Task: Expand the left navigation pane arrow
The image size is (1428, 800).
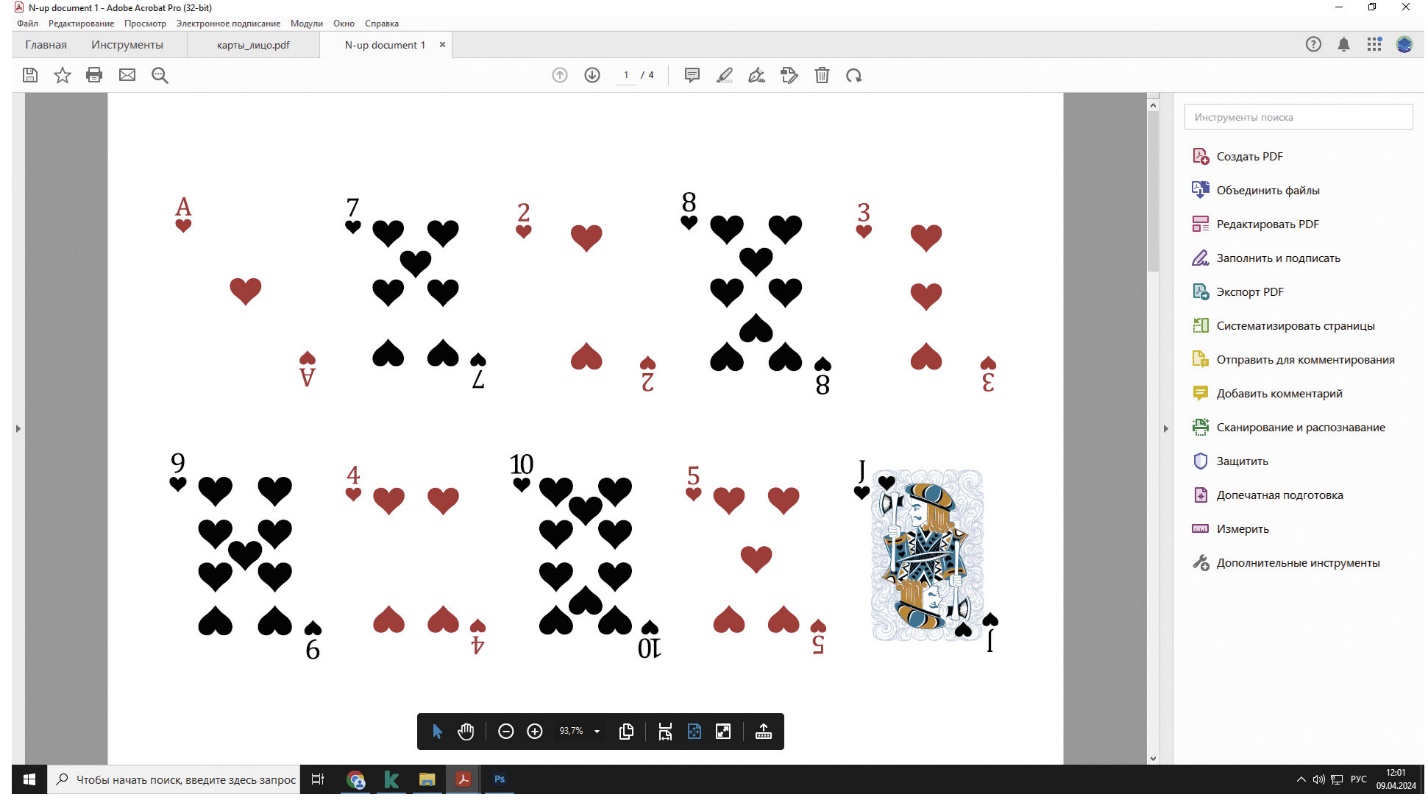Action: (x=17, y=429)
